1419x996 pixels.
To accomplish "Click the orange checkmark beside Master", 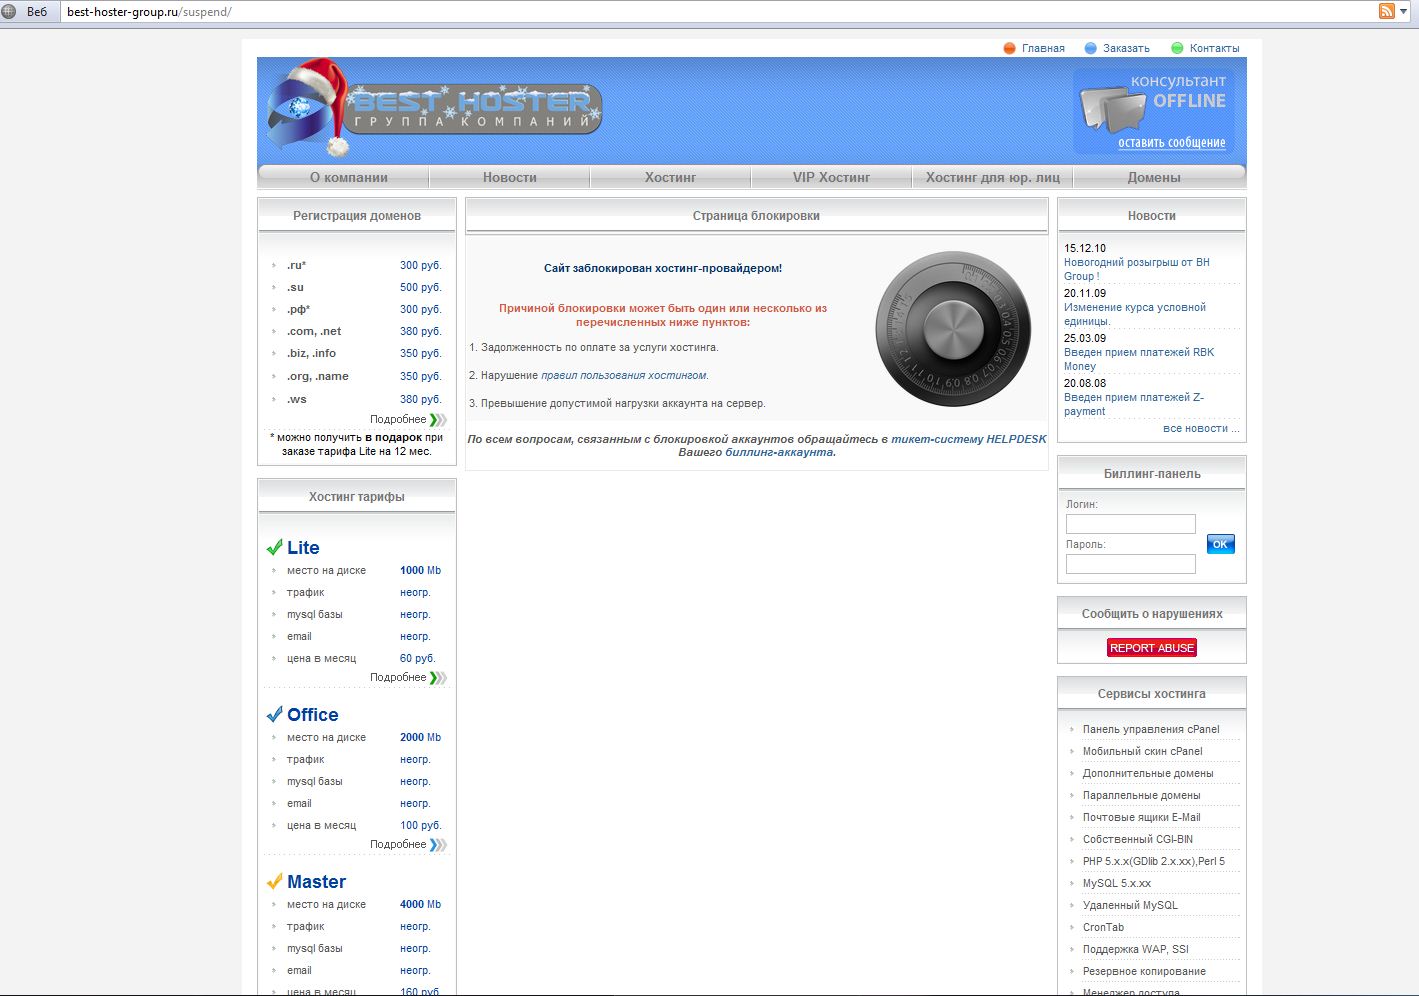I will (274, 881).
